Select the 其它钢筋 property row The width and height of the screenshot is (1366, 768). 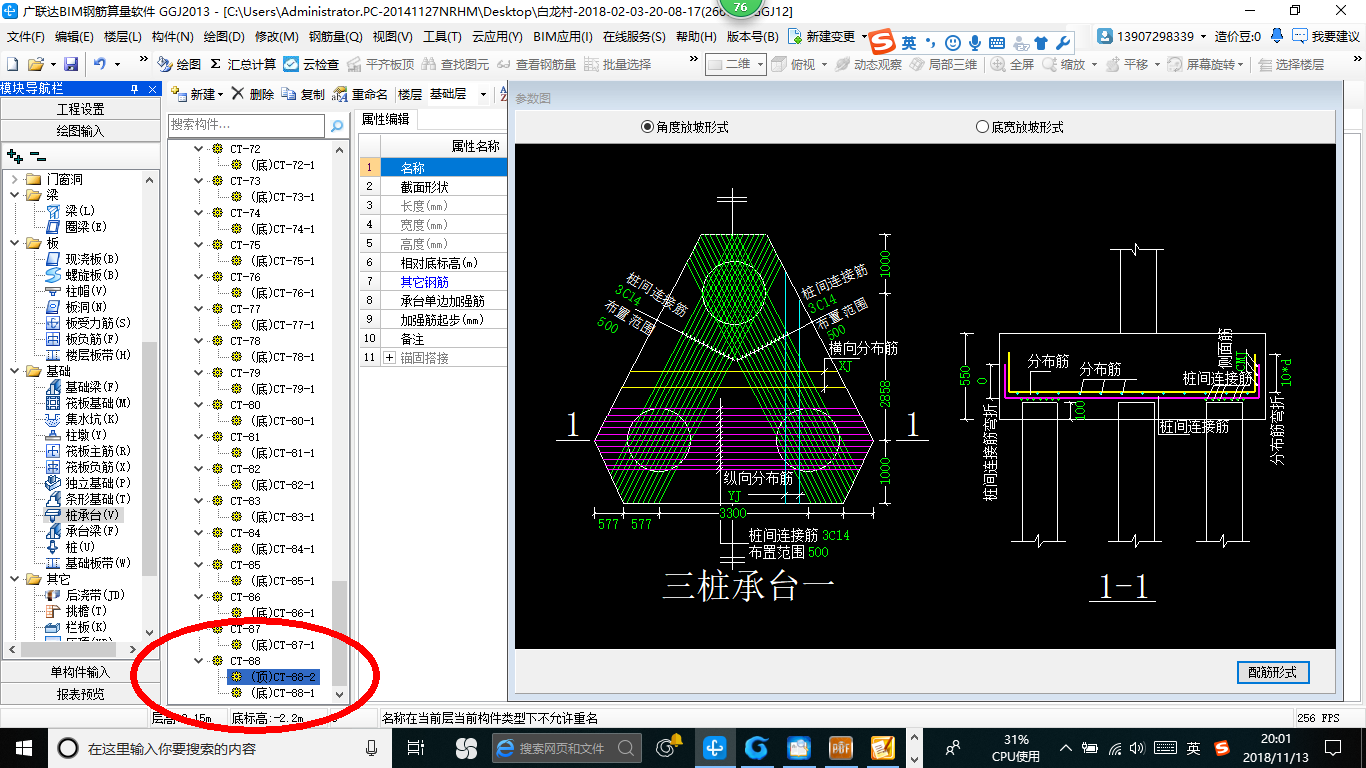coord(433,282)
